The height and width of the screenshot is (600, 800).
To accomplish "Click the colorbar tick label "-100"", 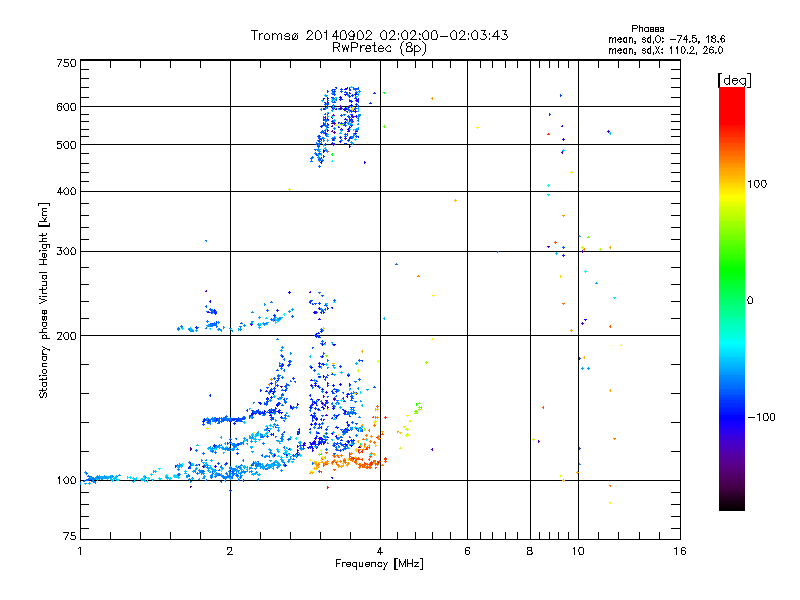I will pos(761,417).
